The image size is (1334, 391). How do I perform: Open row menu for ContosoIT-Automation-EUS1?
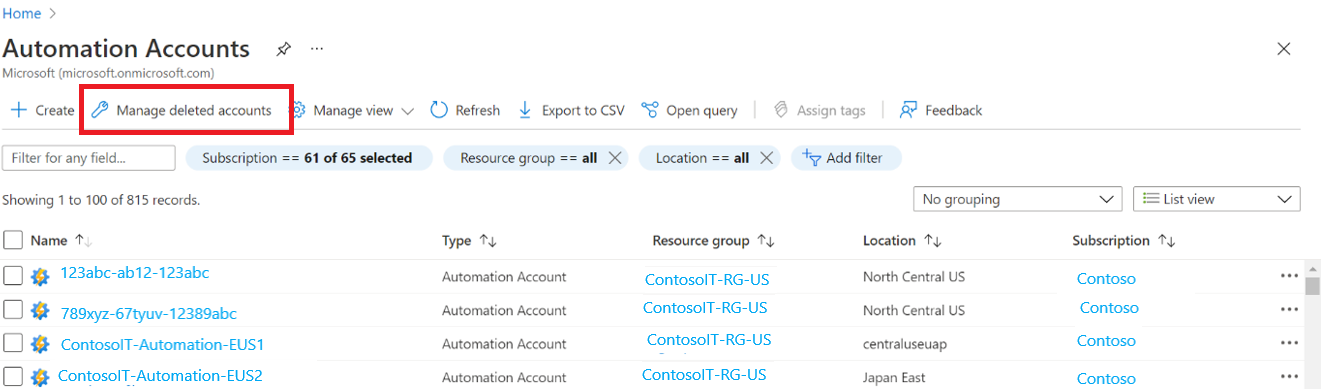point(1289,343)
